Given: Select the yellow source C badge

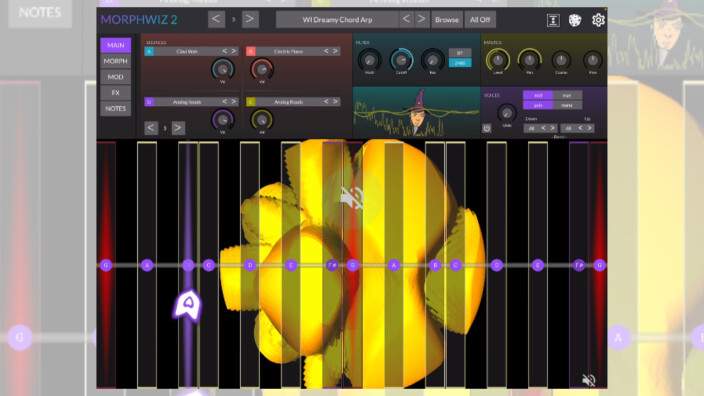Looking at the screenshot, I should click(251, 102).
